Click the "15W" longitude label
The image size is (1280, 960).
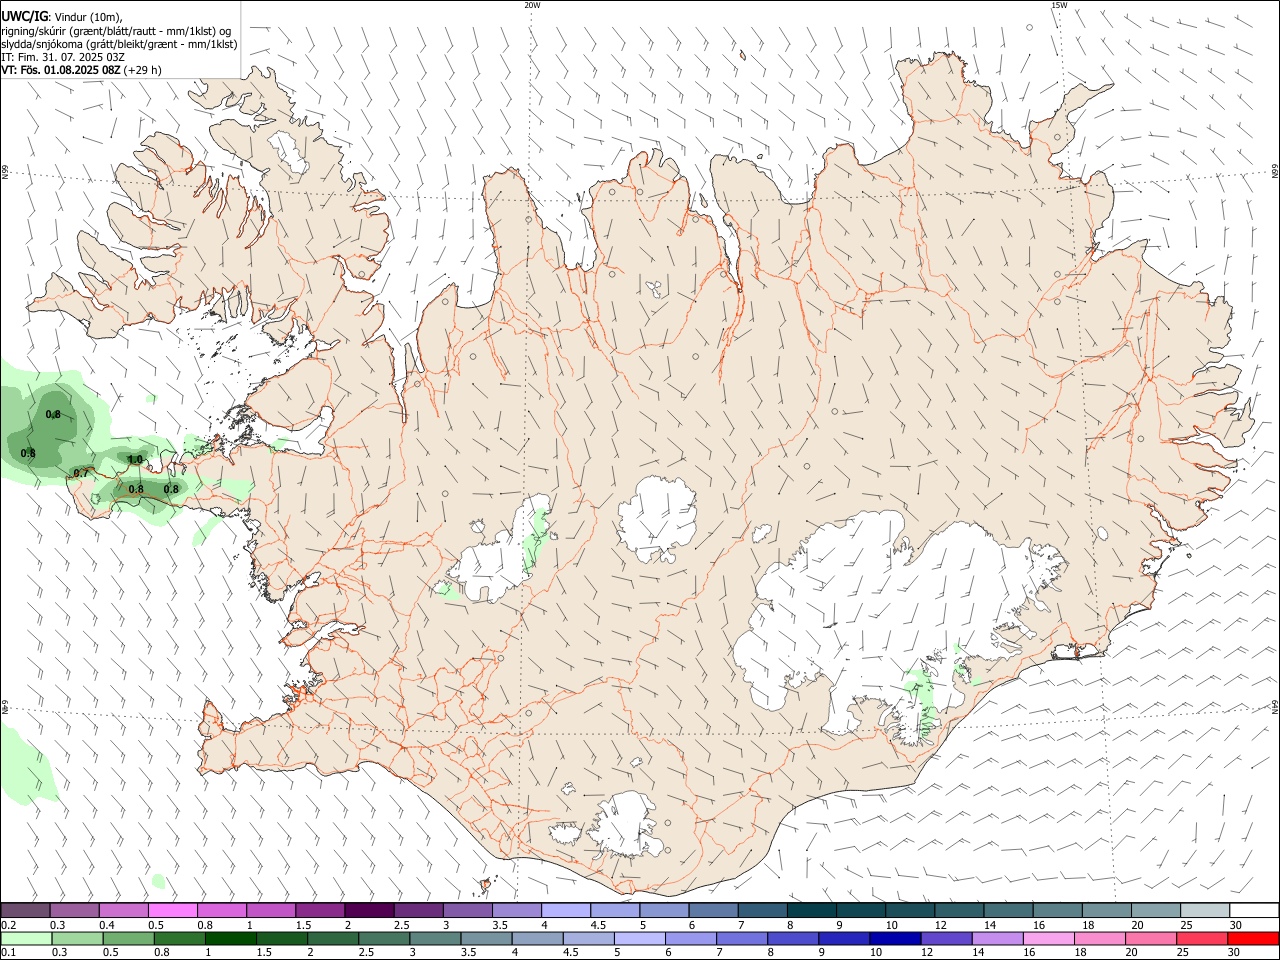click(x=1059, y=5)
